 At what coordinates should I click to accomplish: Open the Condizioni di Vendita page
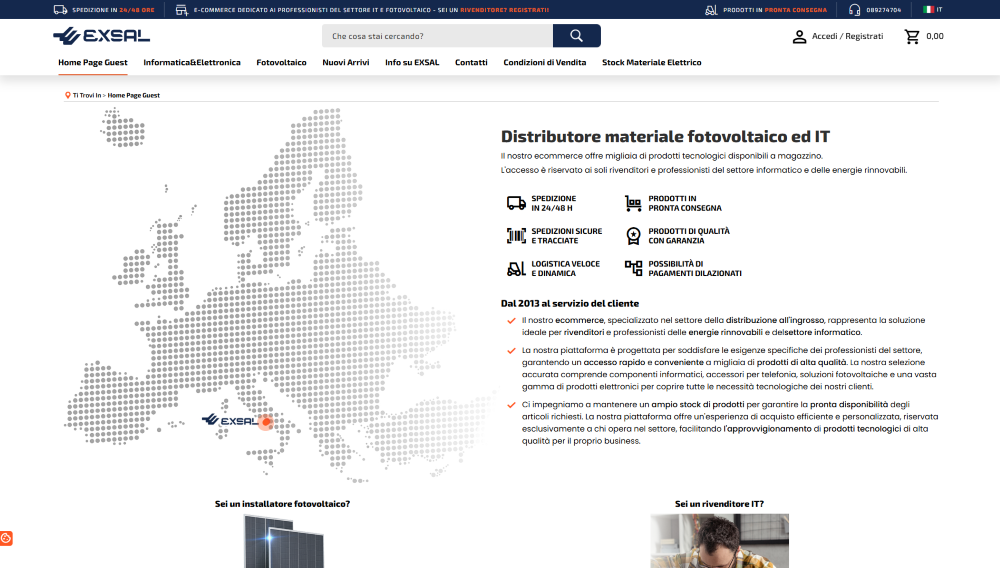point(544,62)
